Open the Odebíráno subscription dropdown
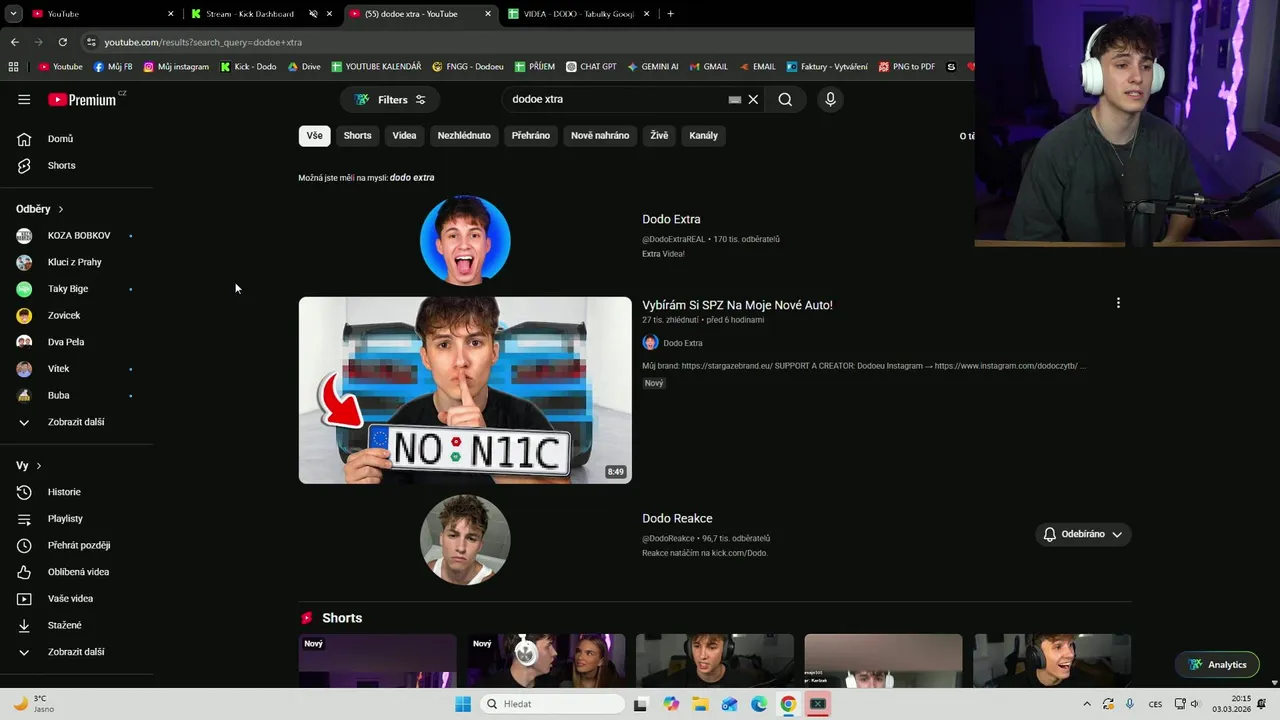 [x=1083, y=534]
